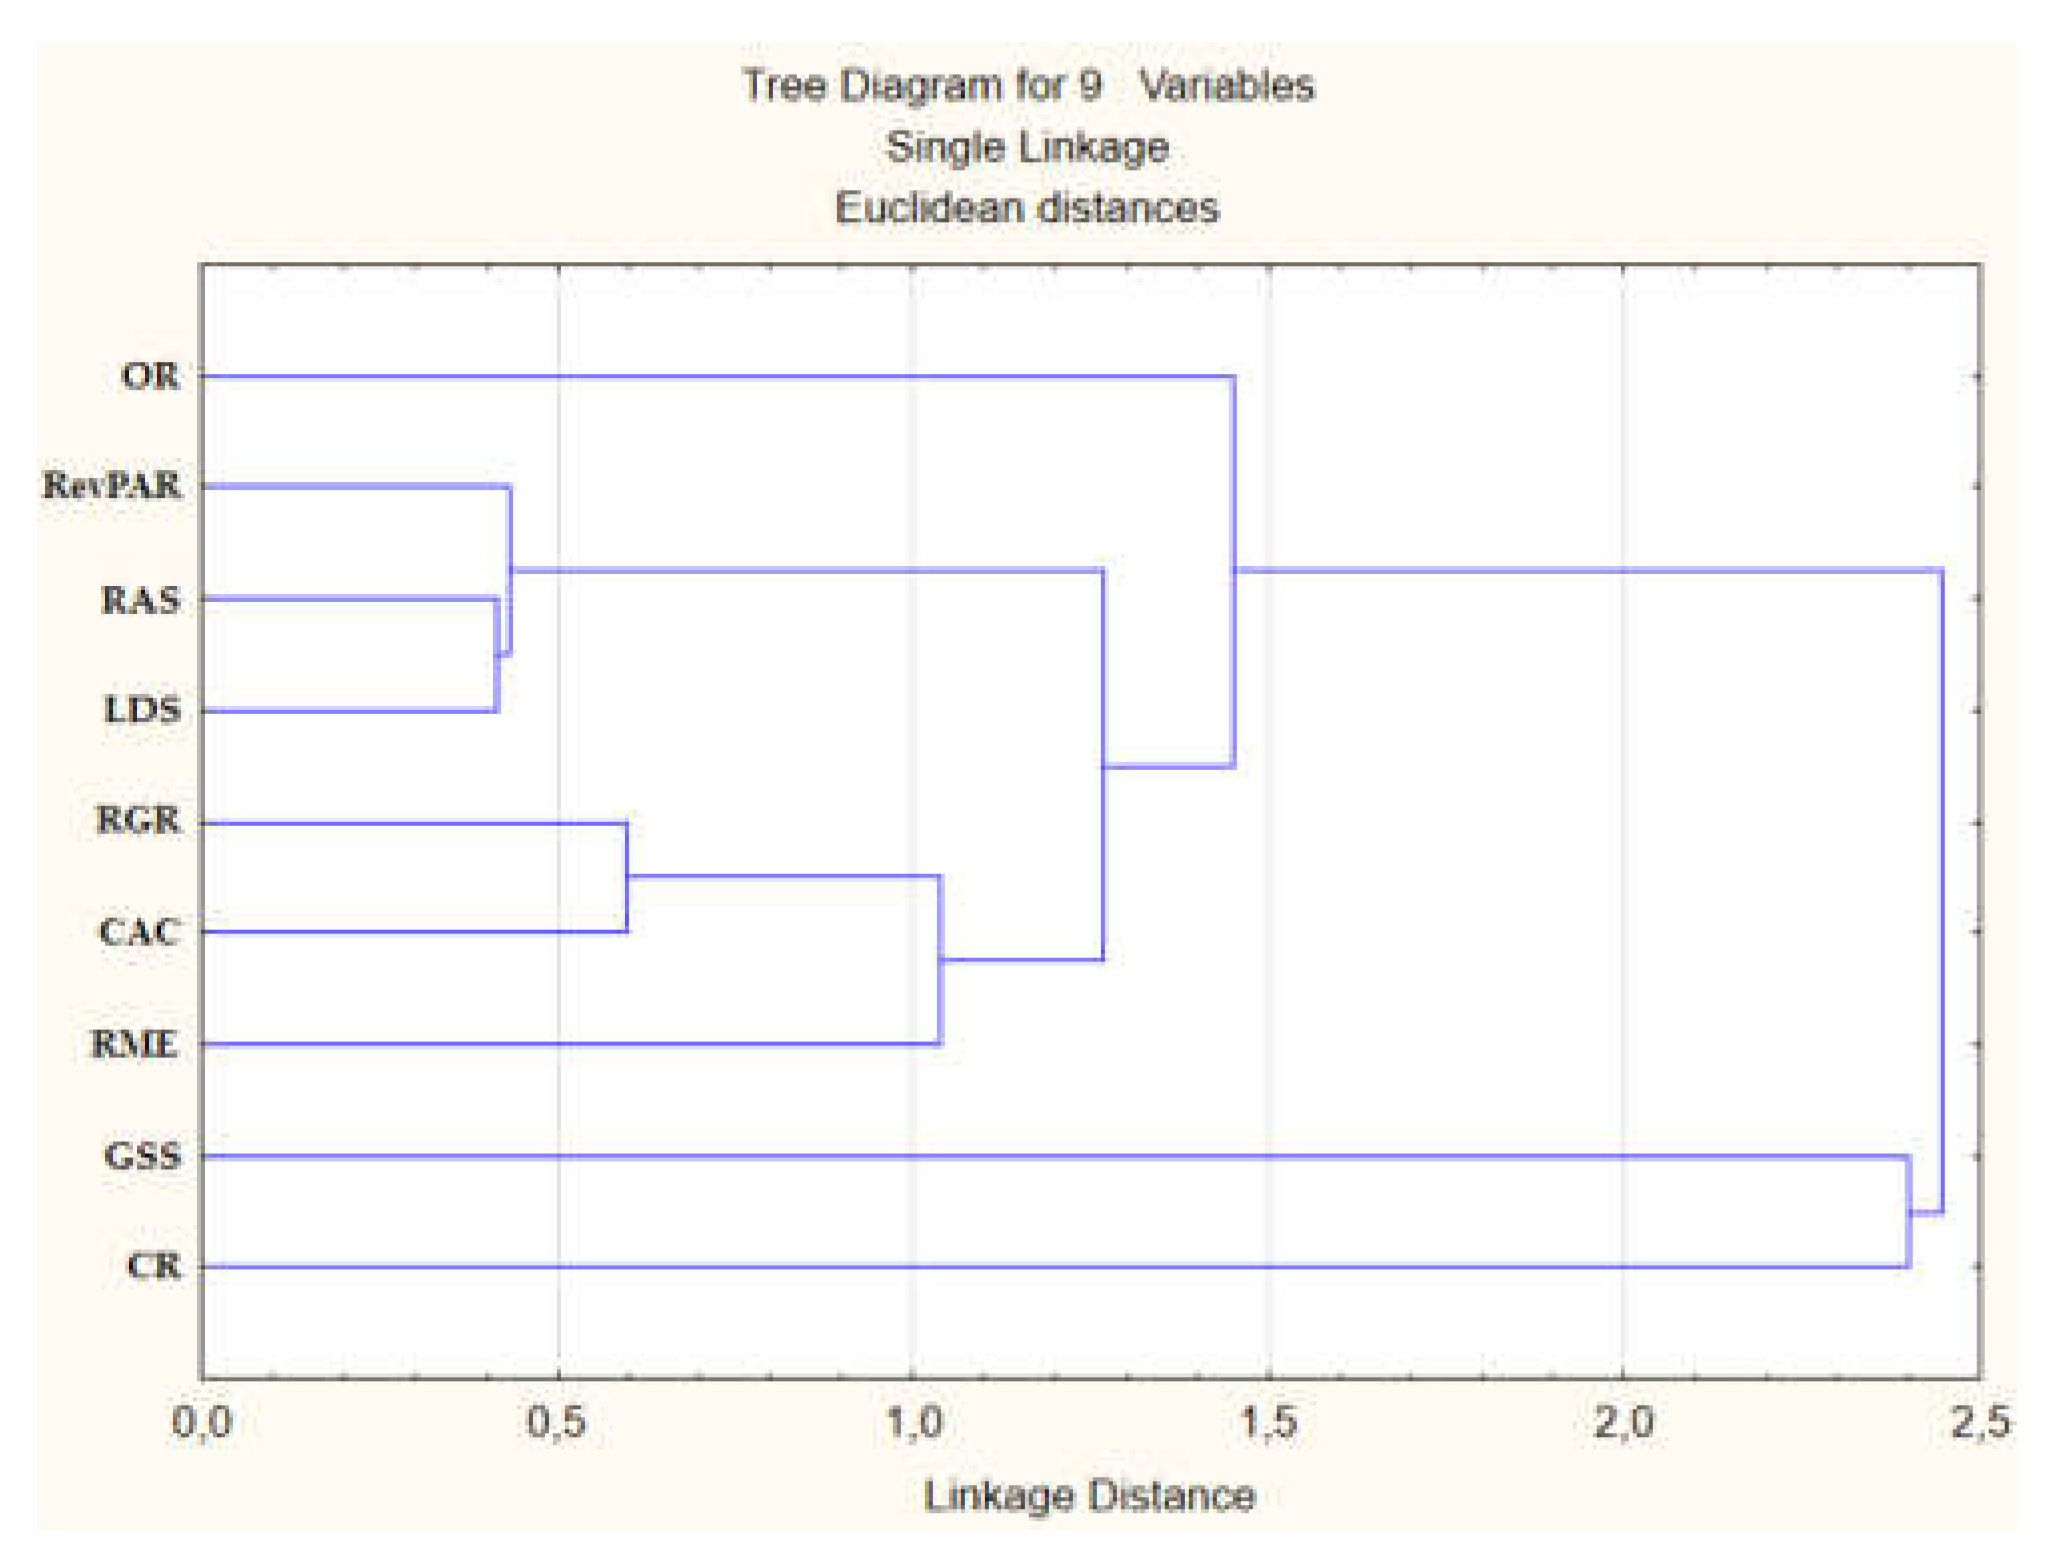Click the junction linking RevPAR and RAS

pyautogui.click(x=510, y=568)
